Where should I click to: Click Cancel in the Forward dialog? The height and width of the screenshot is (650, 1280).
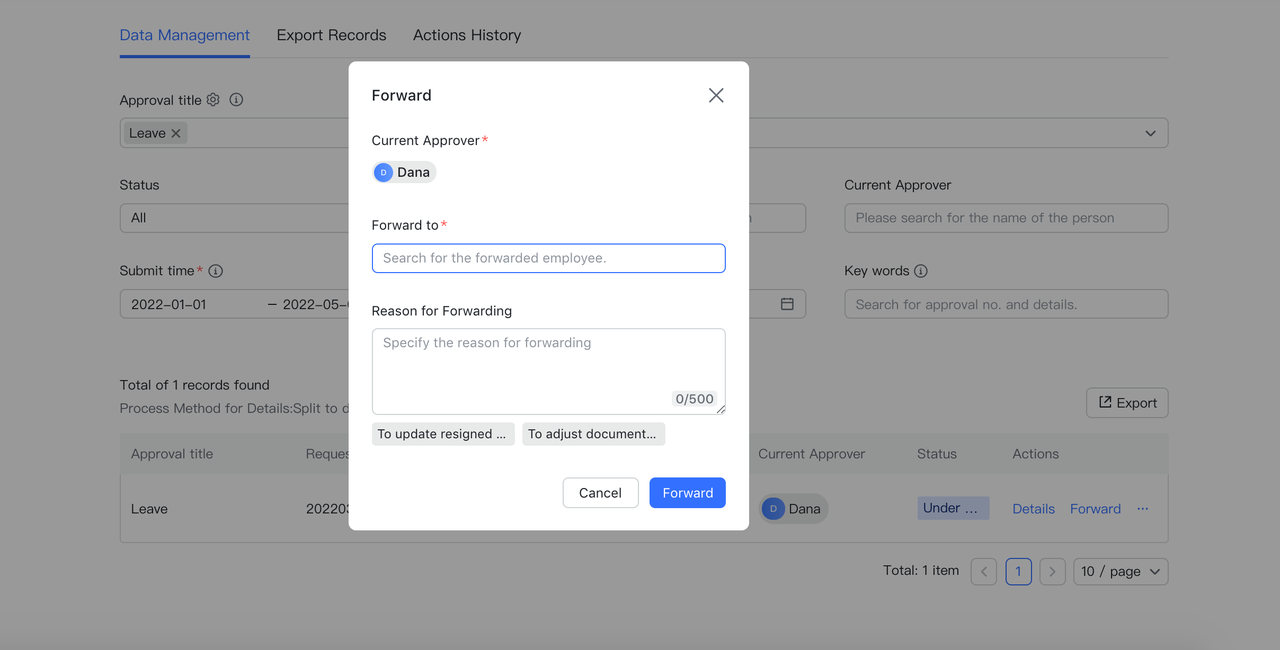[600, 493]
